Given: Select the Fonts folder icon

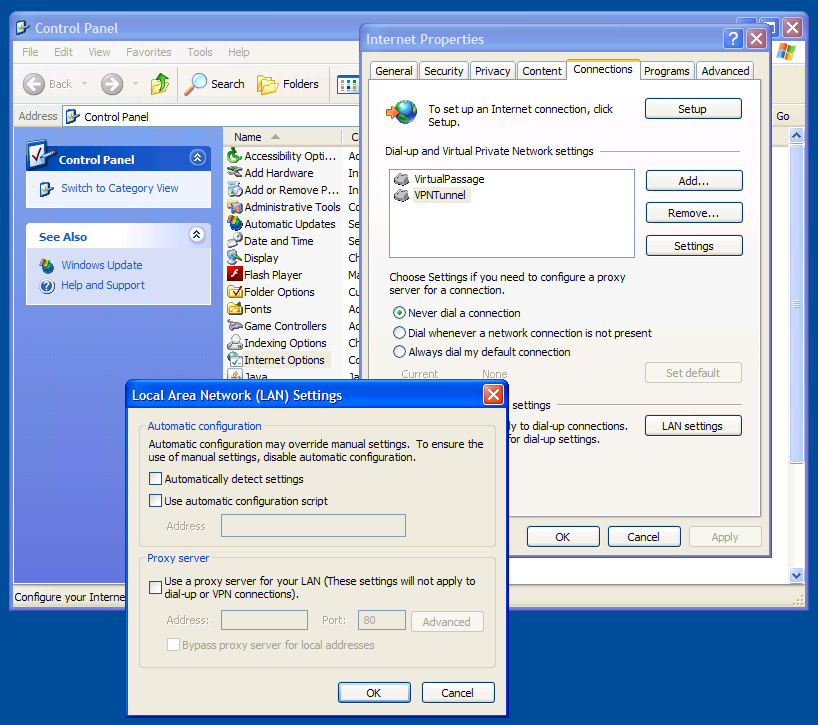Looking at the screenshot, I should click(x=235, y=309).
